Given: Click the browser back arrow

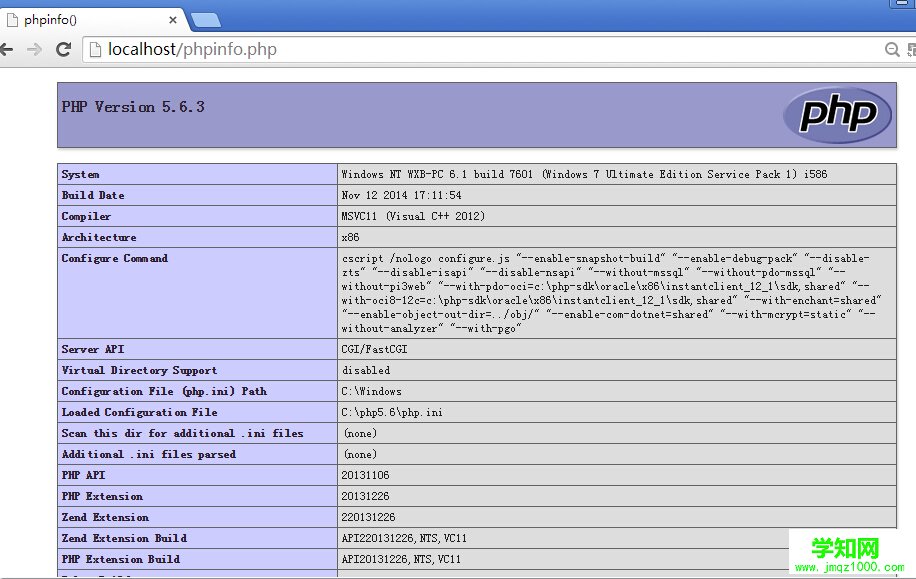Looking at the screenshot, I should pyautogui.click(x=6, y=50).
